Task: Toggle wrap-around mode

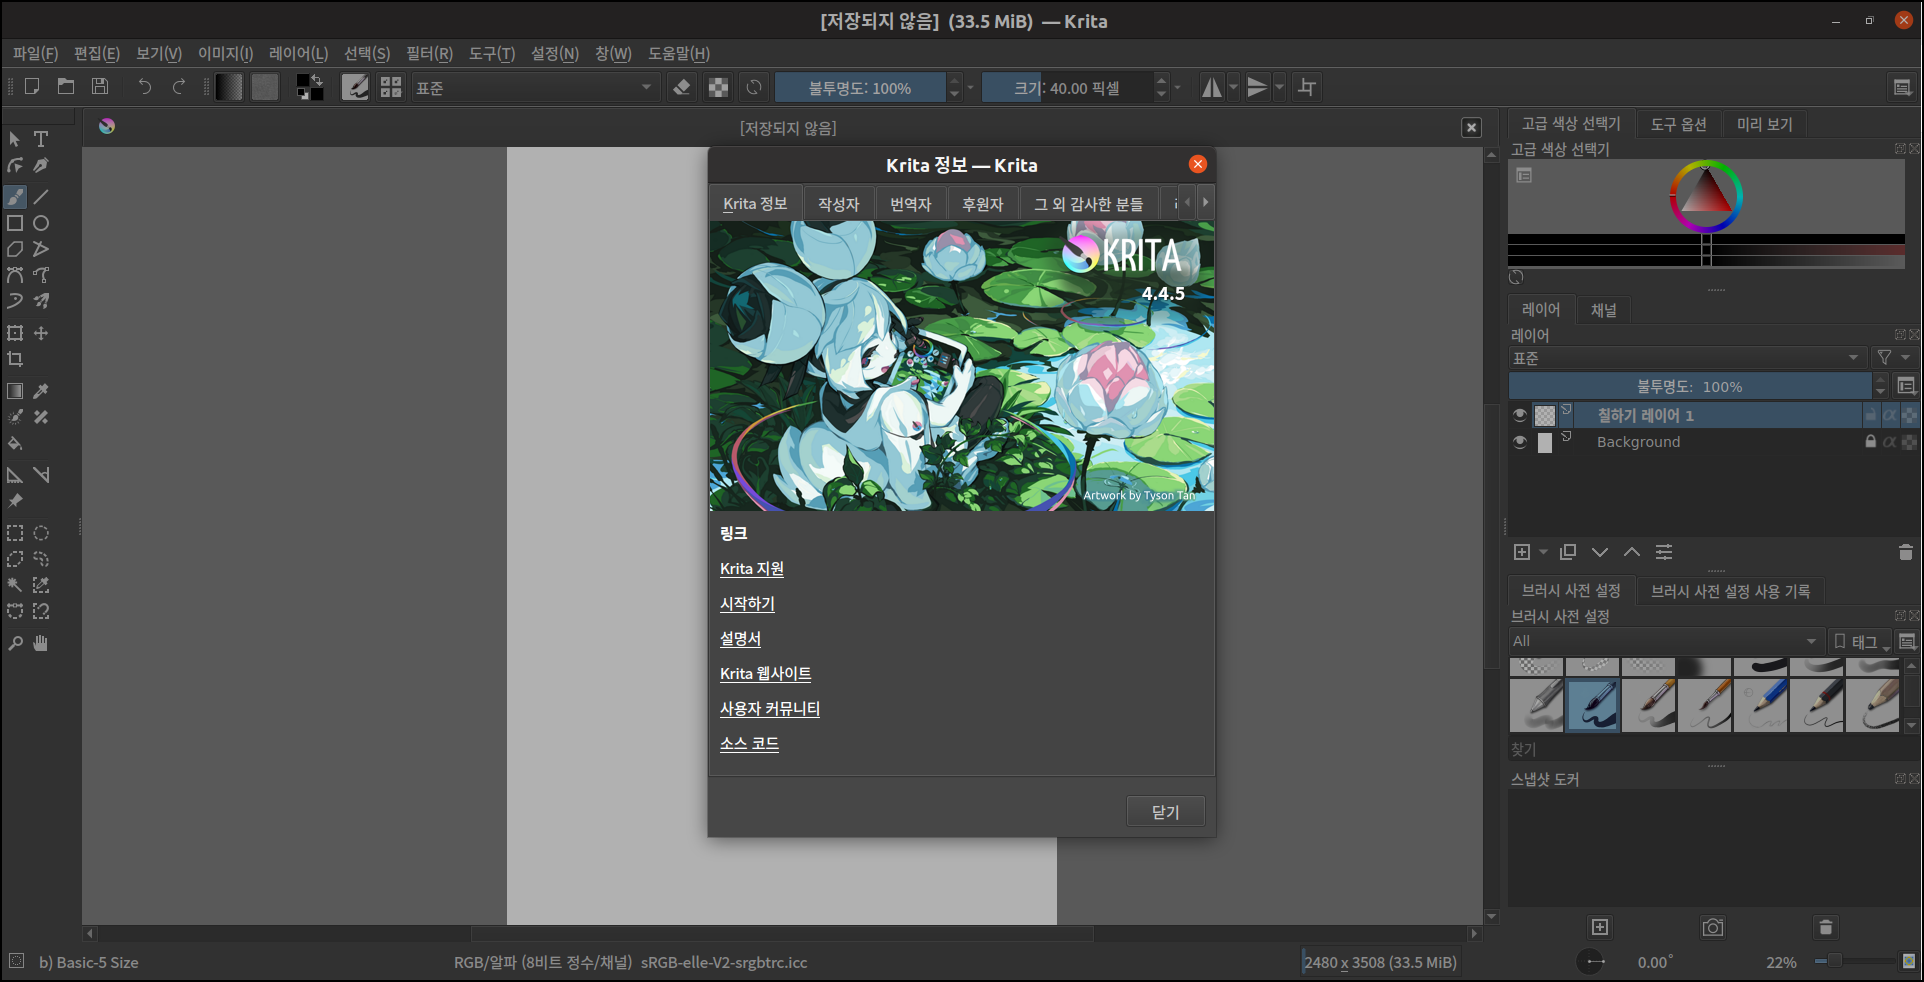Action: pyautogui.click(x=1307, y=87)
